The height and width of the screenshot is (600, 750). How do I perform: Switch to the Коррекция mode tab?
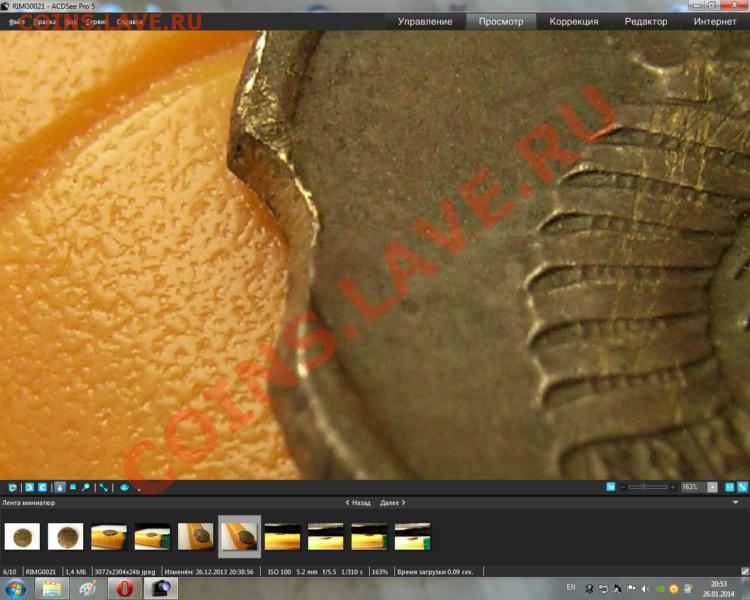[x=574, y=22]
